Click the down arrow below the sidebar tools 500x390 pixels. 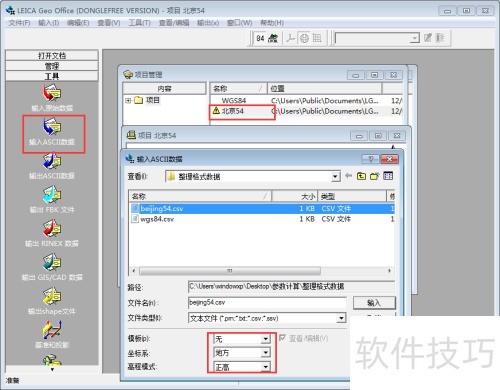pyautogui.click(x=52, y=369)
